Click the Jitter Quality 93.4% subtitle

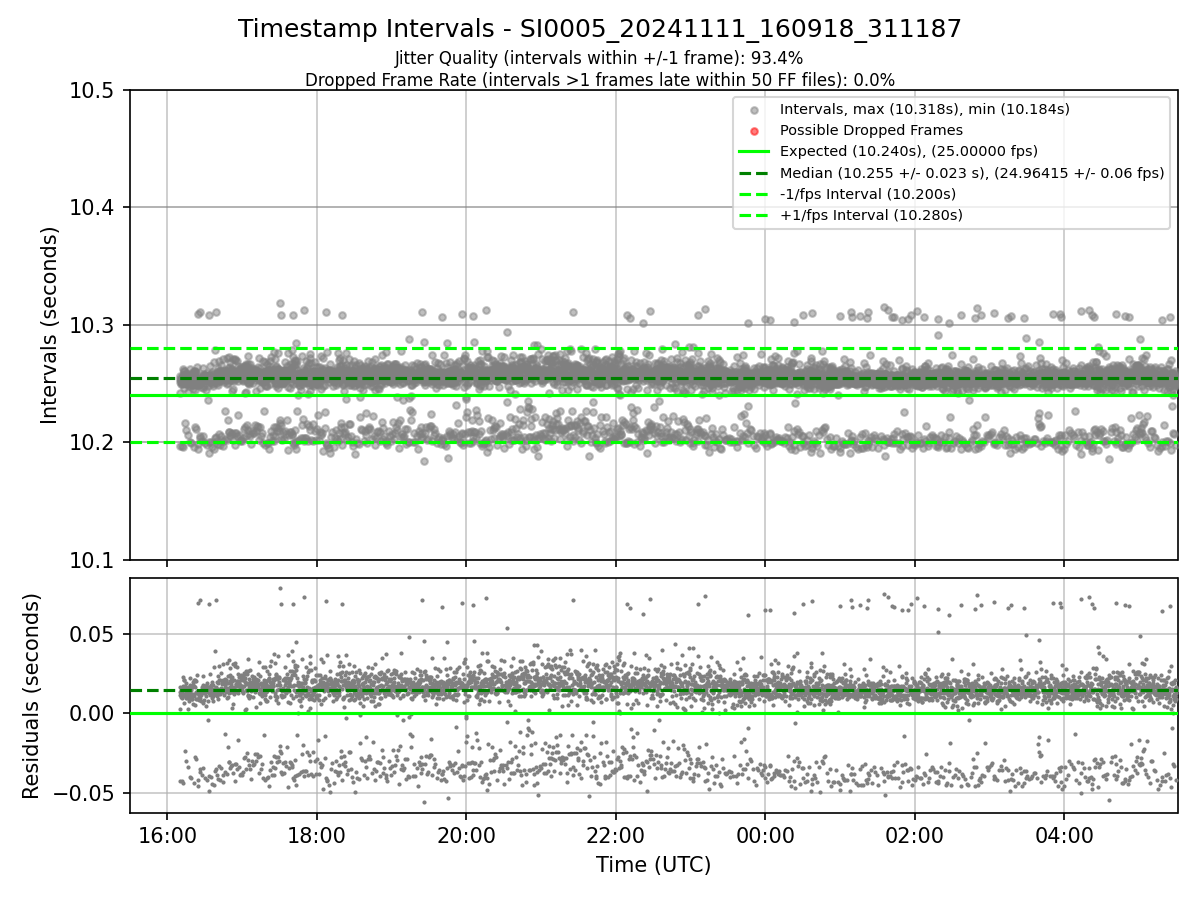coord(599,58)
